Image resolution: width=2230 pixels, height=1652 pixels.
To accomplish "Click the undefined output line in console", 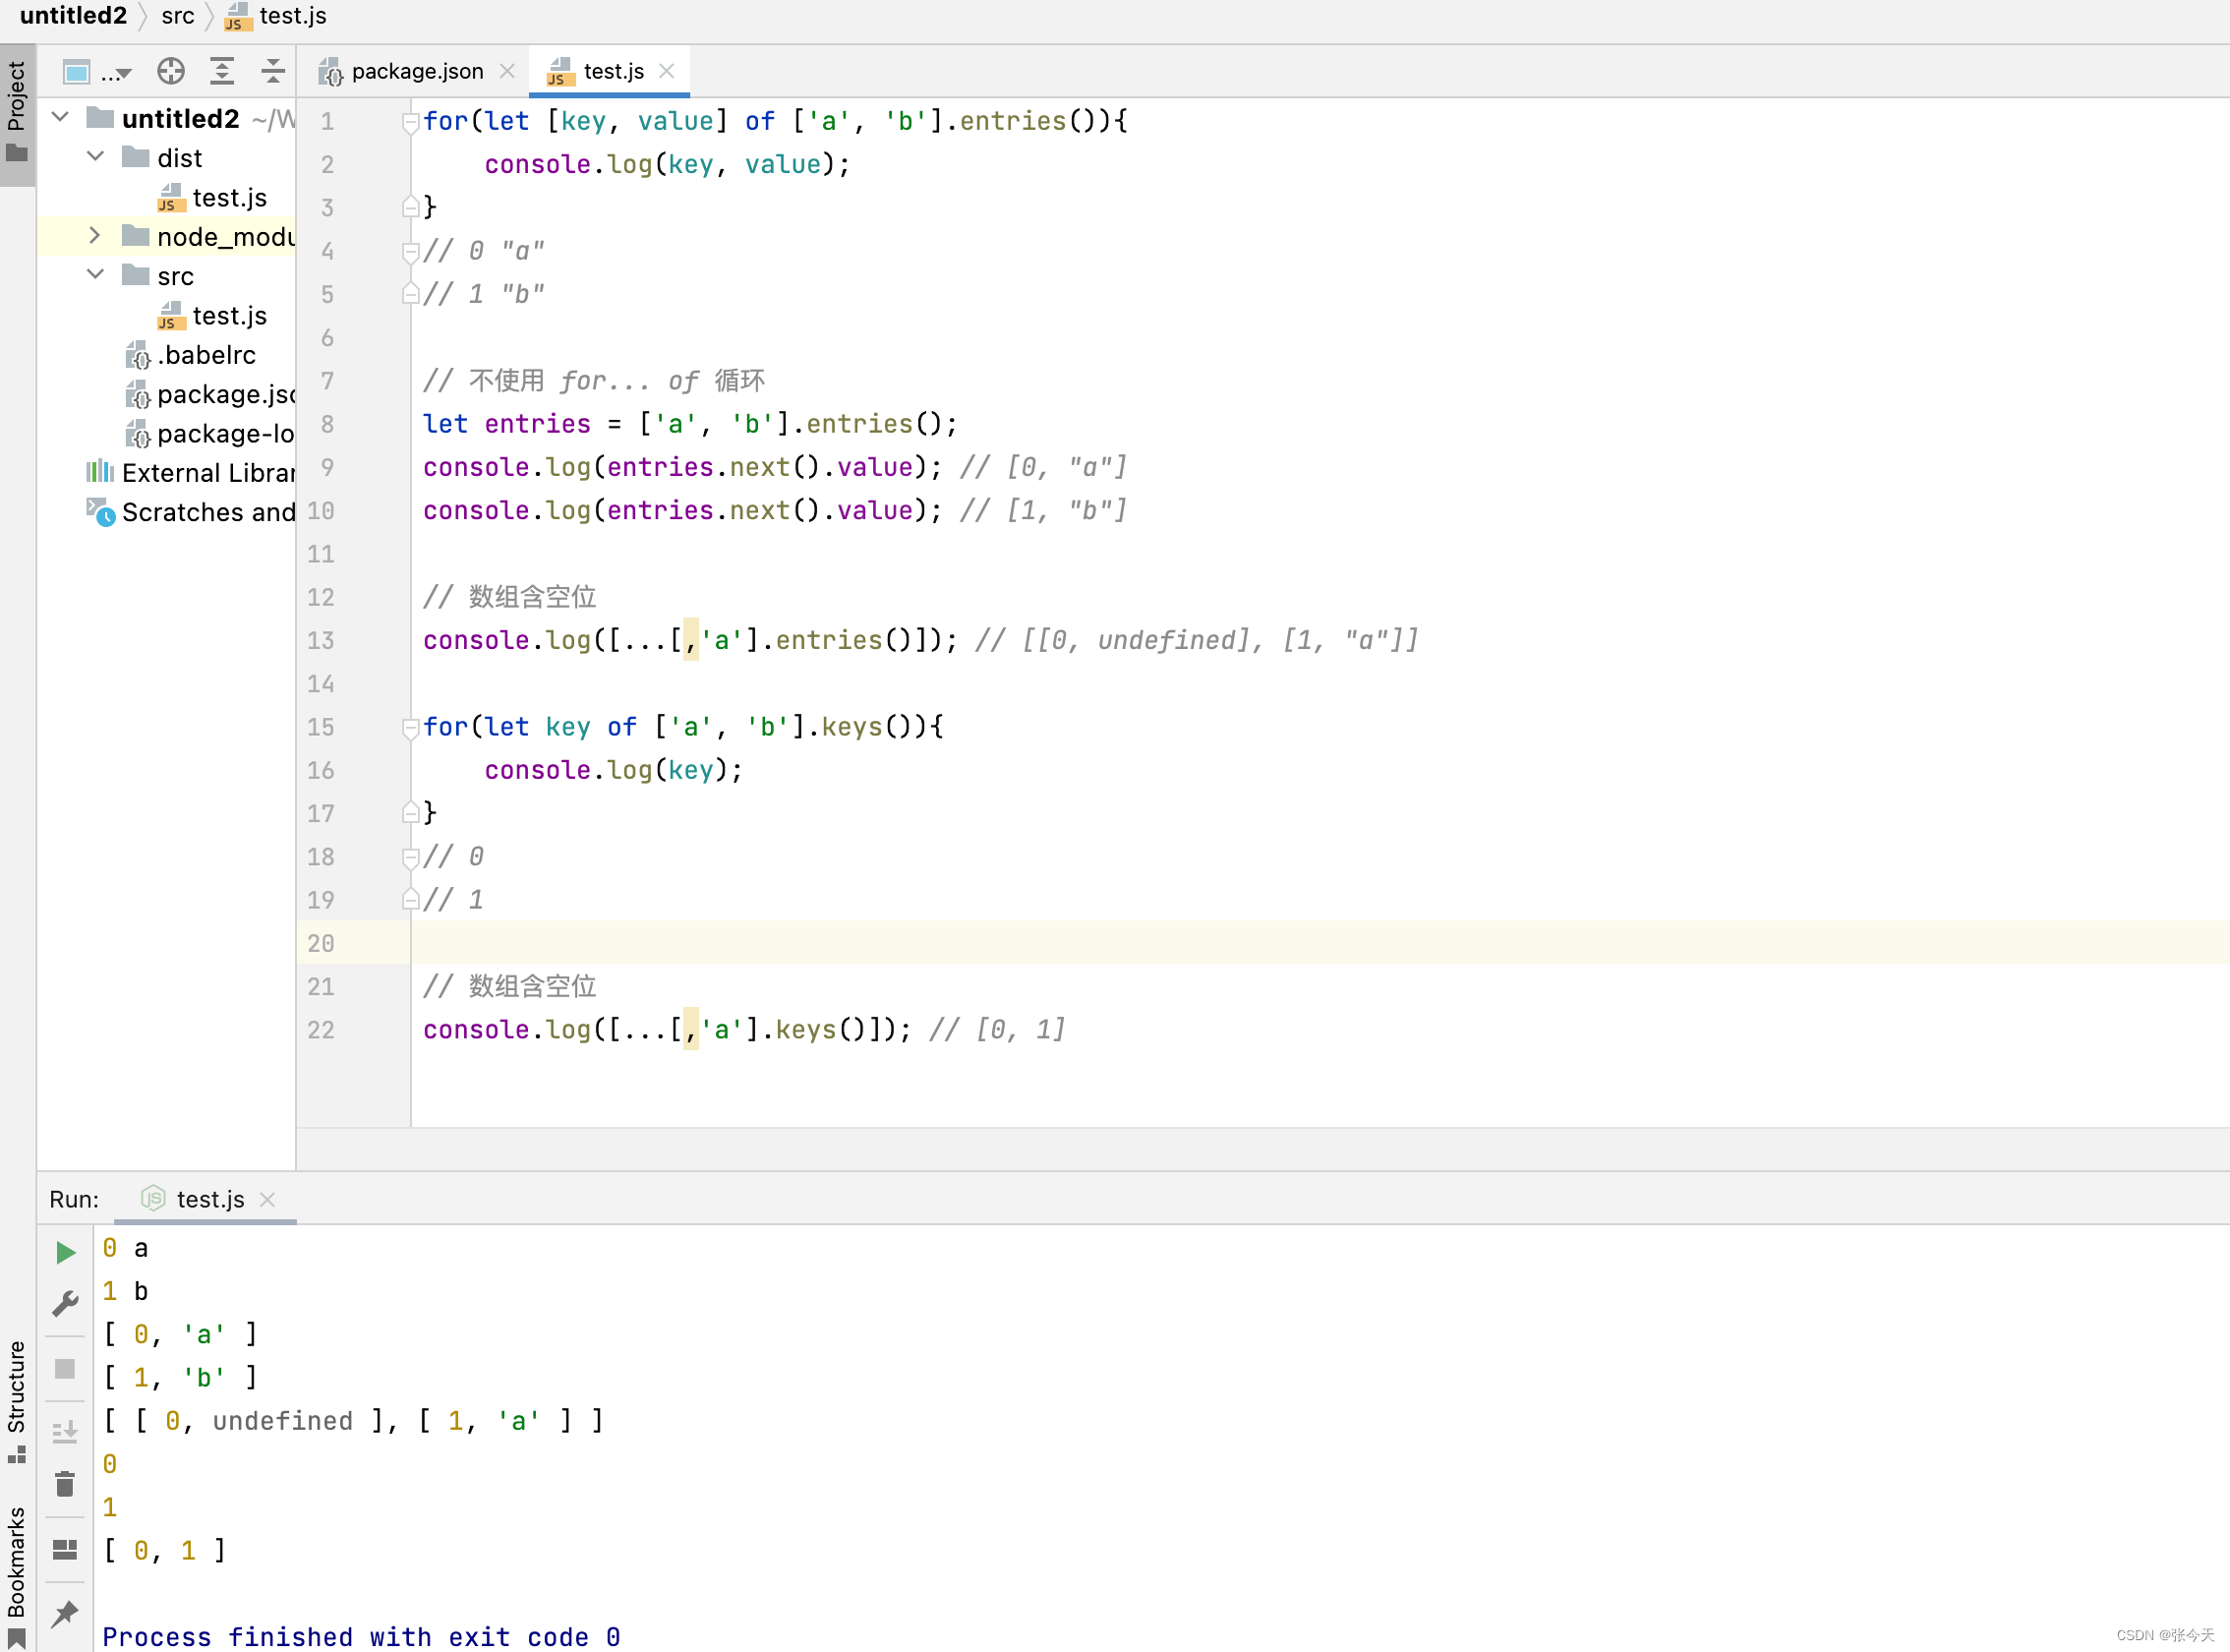I will coord(353,1420).
